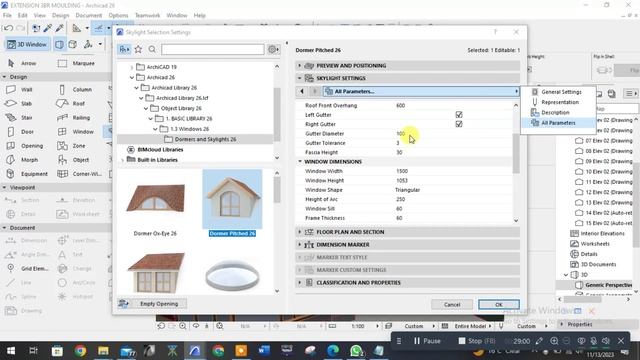This screenshot has height=360, width=640.
Task: Pause the screen recording
Action: pyautogui.click(x=427, y=341)
